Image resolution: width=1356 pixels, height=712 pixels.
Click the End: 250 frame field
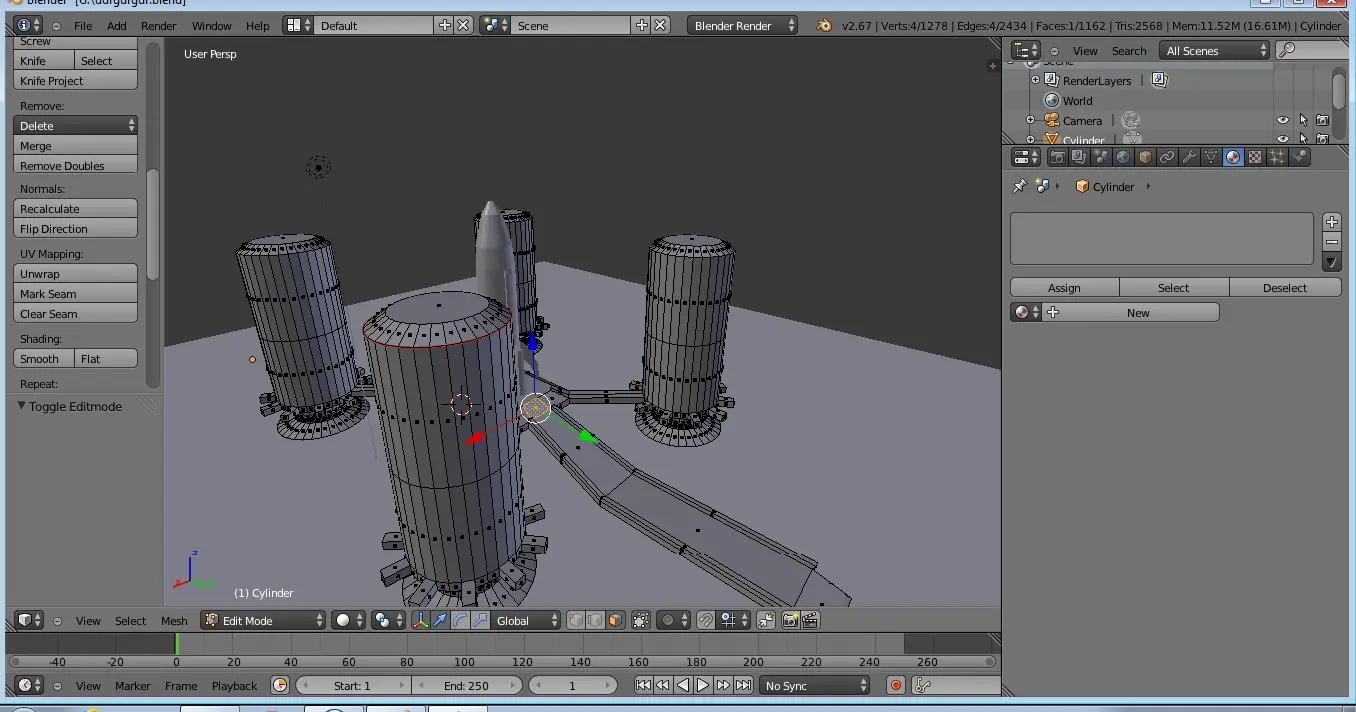pos(467,686)
